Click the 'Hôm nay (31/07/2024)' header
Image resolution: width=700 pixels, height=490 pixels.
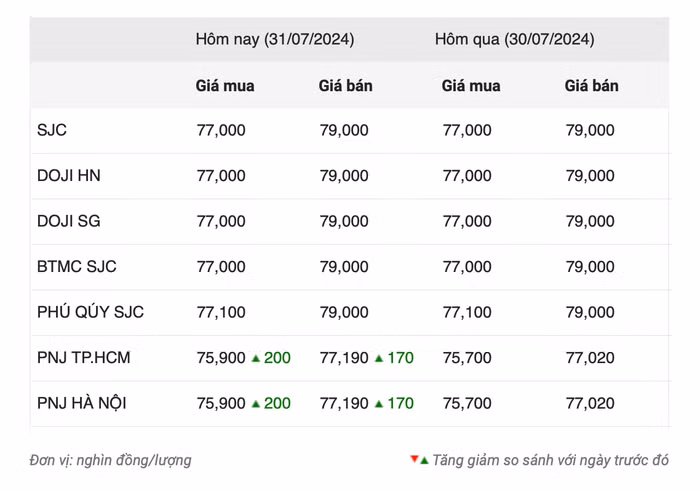click(275, 39)
